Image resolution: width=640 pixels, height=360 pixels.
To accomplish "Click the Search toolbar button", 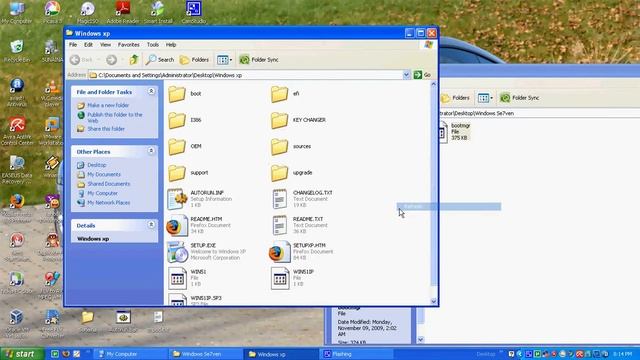I will 160,60.
